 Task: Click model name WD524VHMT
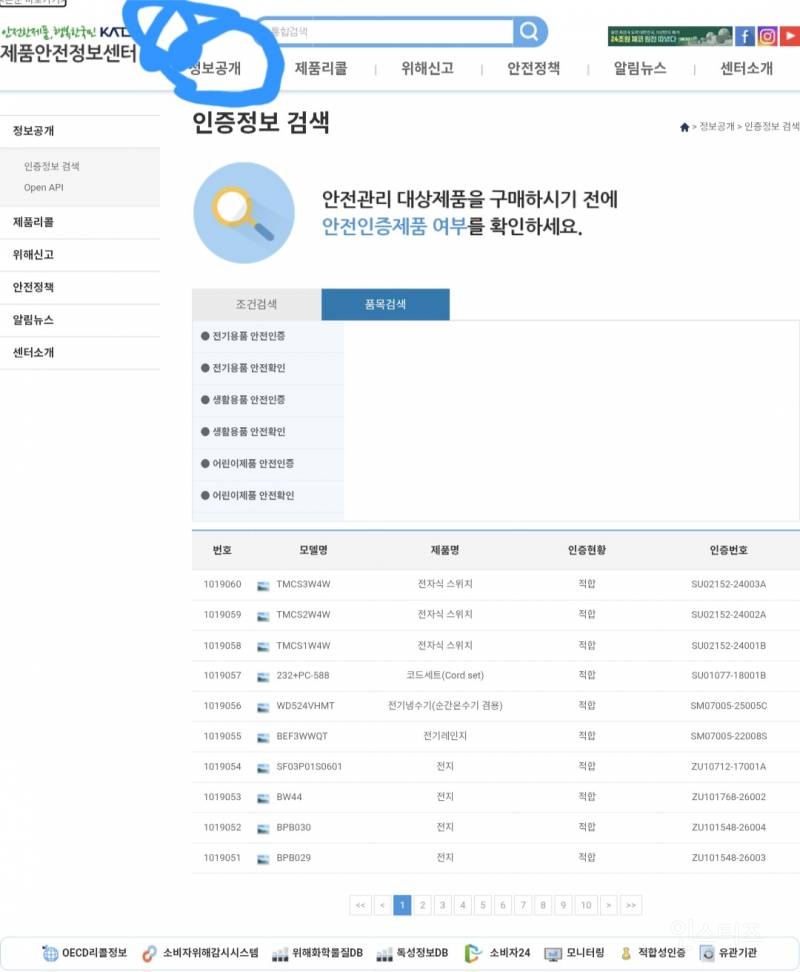305,706
